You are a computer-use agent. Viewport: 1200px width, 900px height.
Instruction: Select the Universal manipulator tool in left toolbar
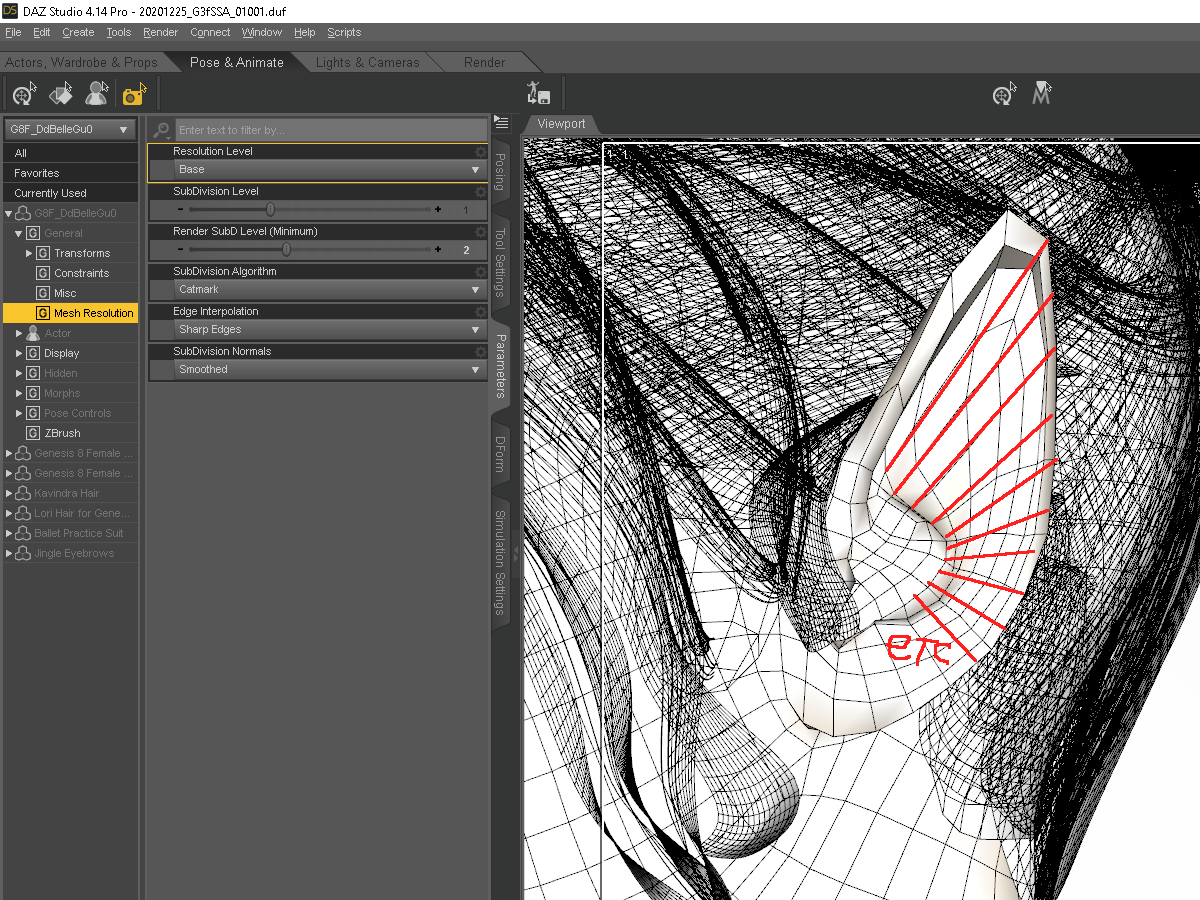[x=24, y=95]
